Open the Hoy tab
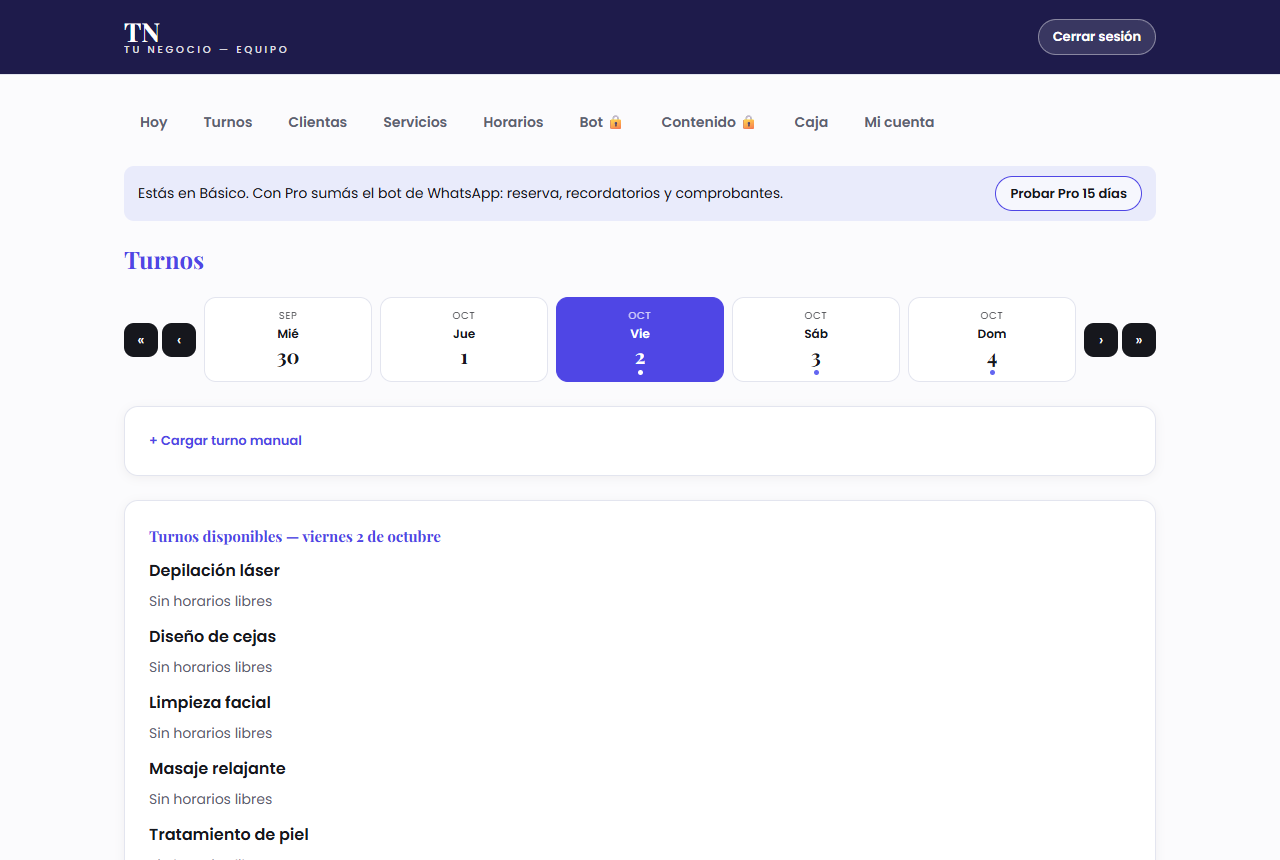Viewport: 1280px width, 860px height. point(154,122)
